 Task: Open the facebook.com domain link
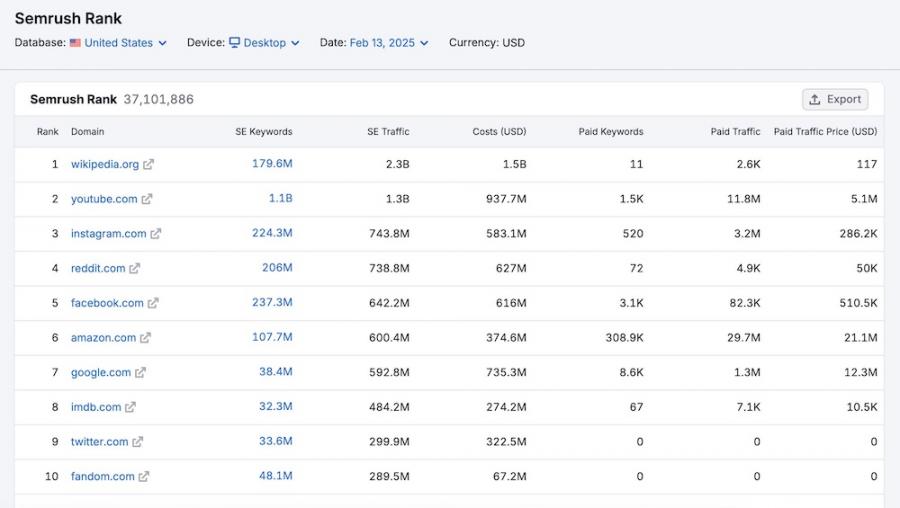(x=107, y=303)
